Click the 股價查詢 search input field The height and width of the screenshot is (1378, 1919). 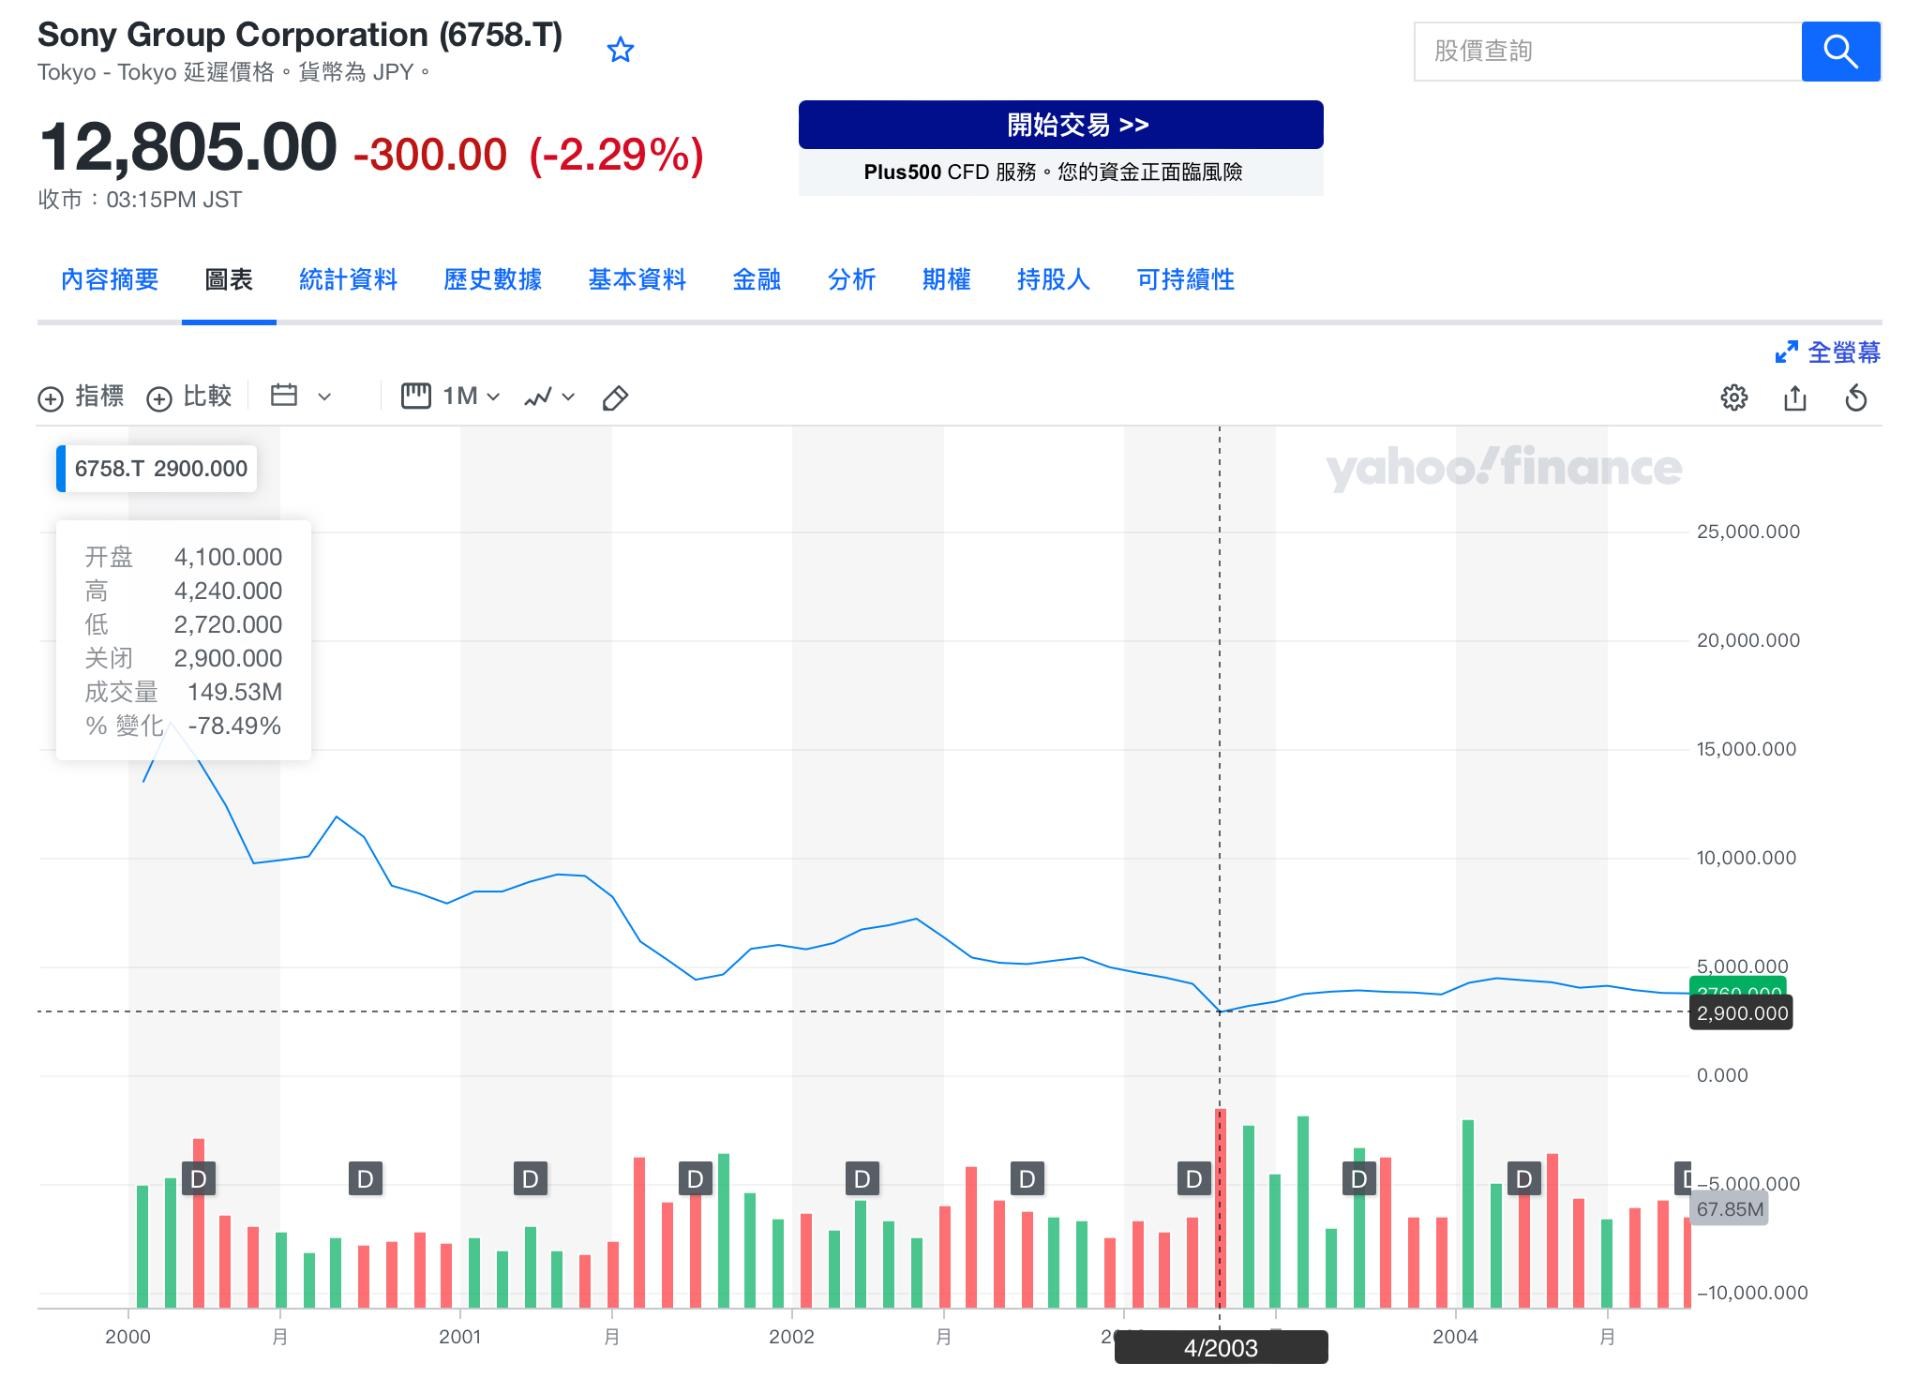[1607, 51]
